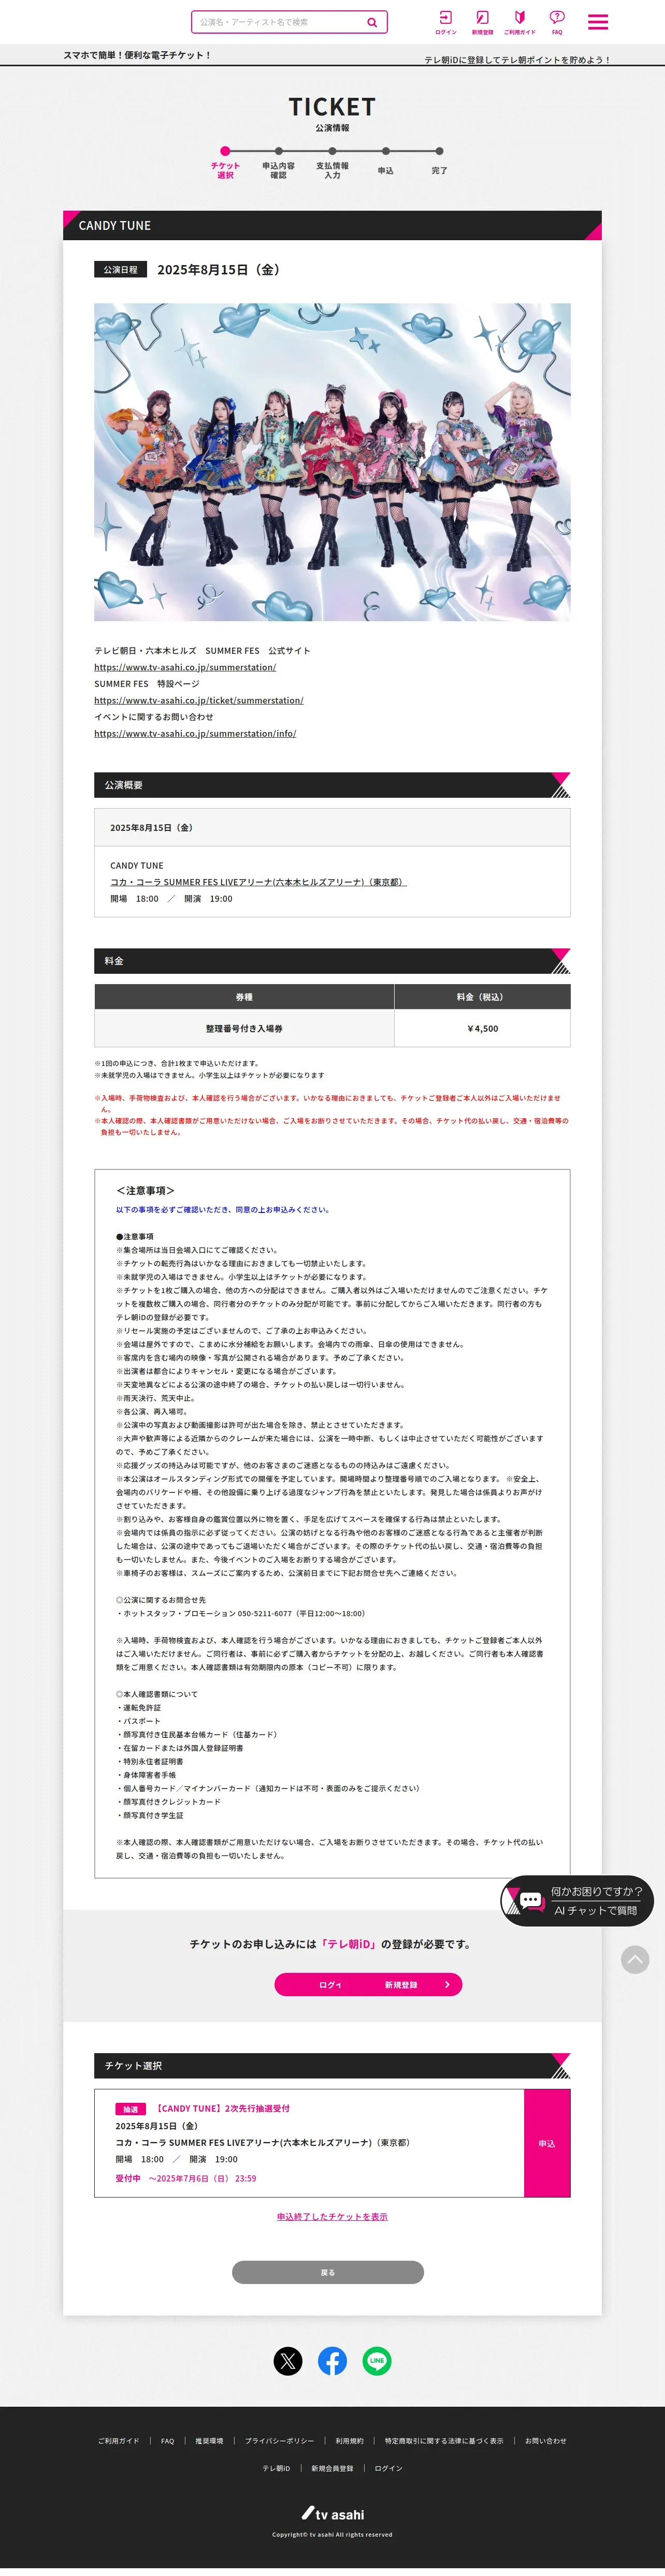Open the ticket/summerstation special page link
665x2576 pixels.
pyautogui.click(x=199, y=700)
